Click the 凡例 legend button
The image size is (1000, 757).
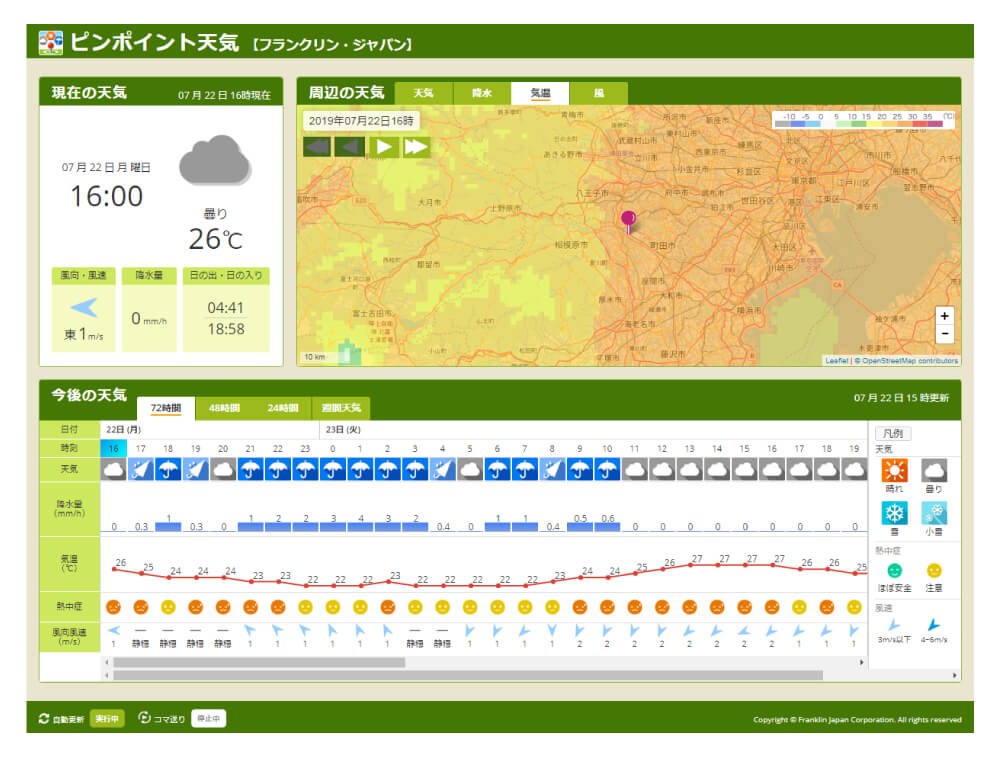pyautogui.click(x=893, y=434)
